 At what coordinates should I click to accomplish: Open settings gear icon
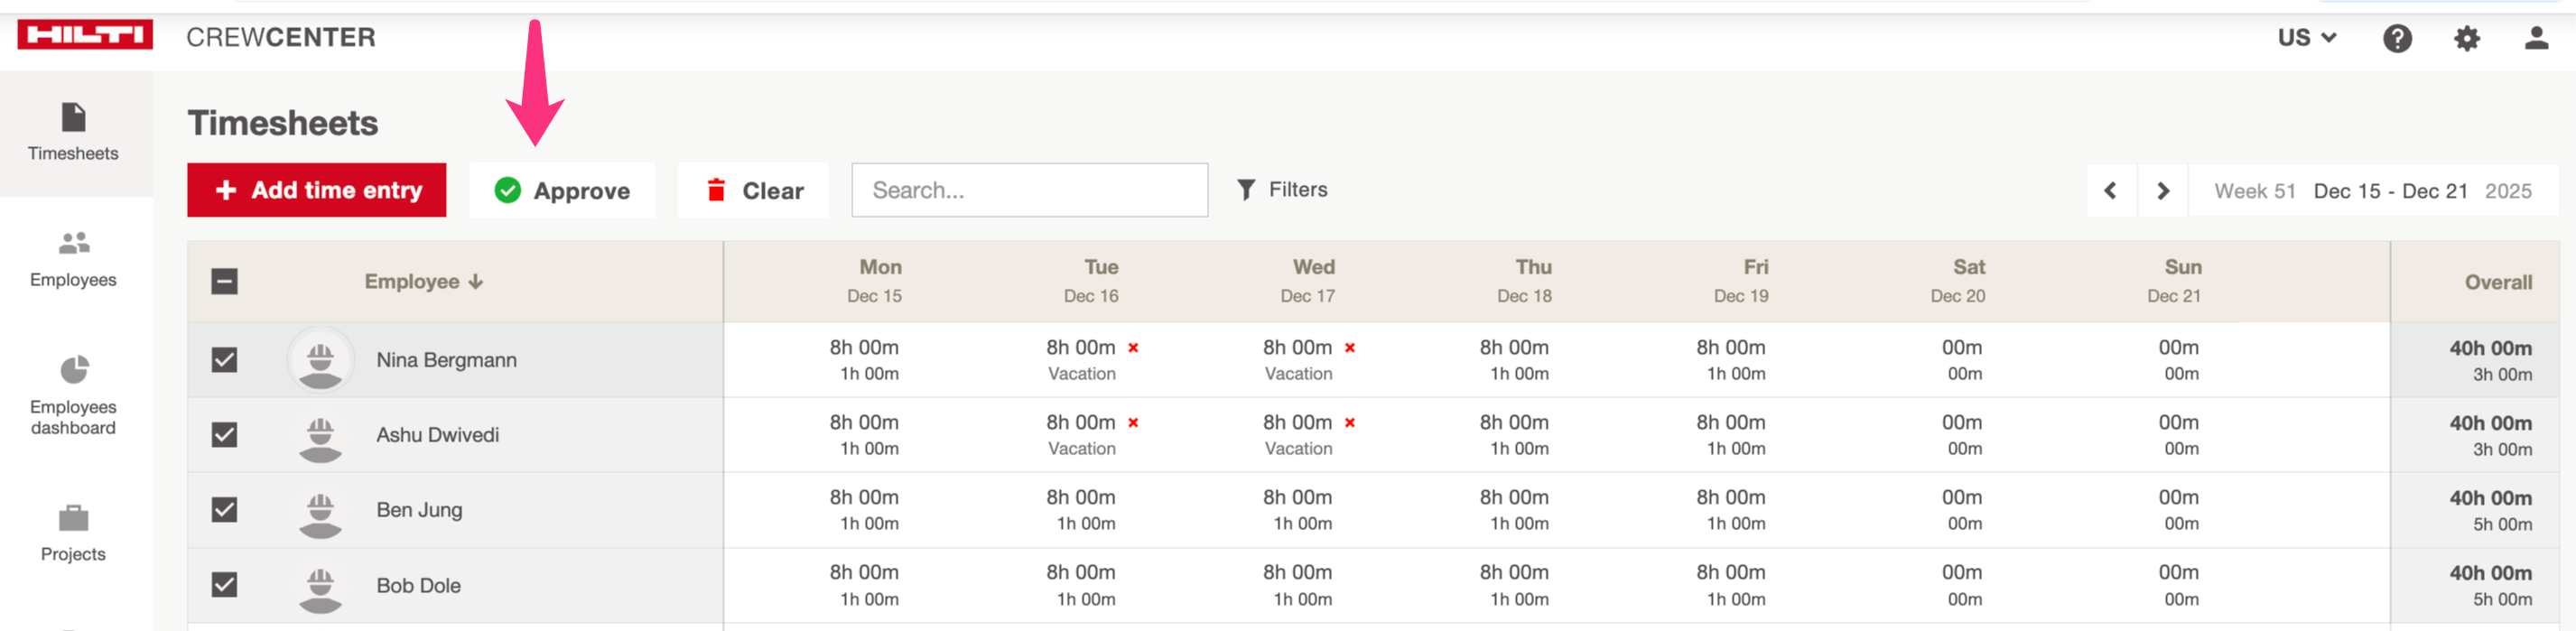click(2466, 38)
